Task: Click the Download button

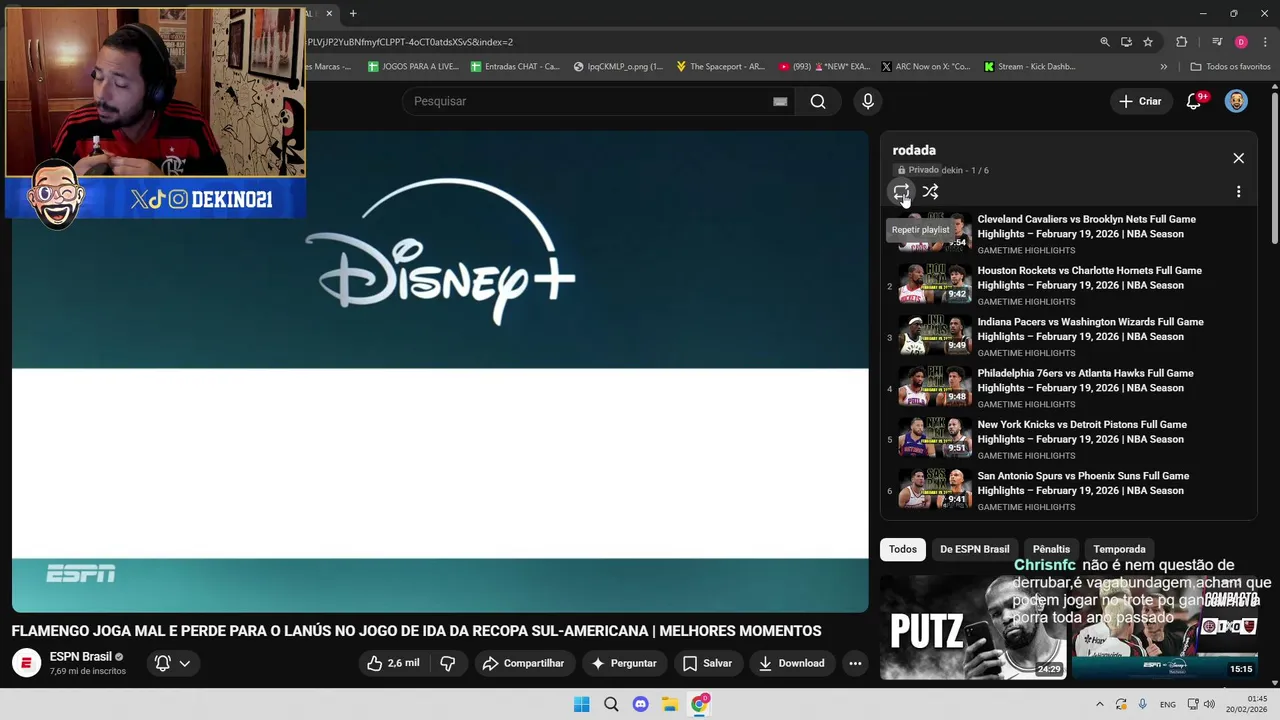Action: click(x=791, y=663)
